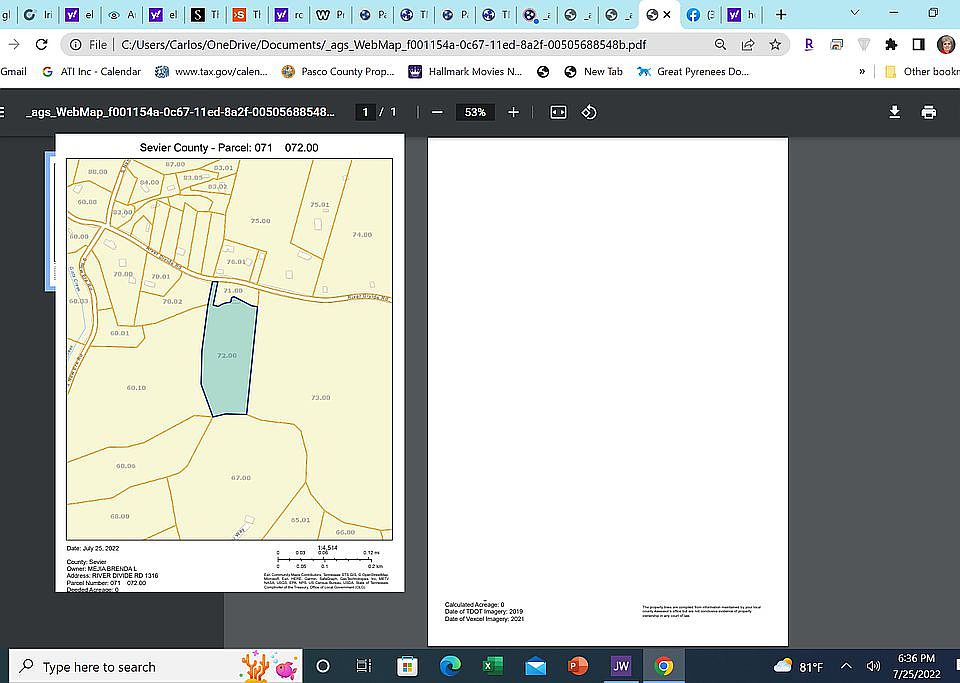
Task: Click the share page icon in address bar
Action: pos(748,45)
